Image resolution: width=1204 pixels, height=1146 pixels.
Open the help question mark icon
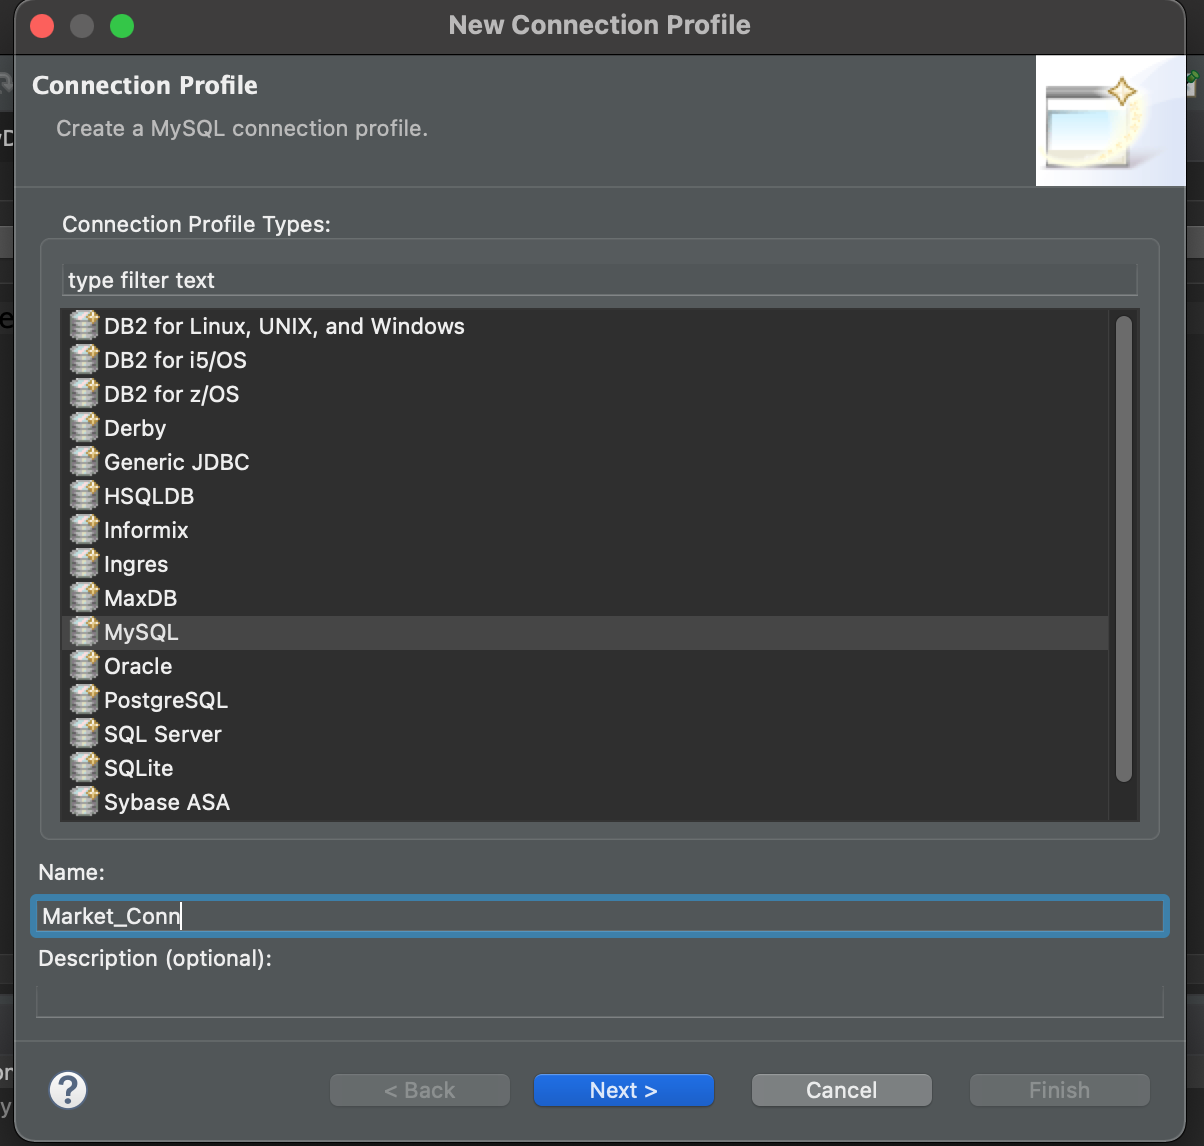point(68,1090)
